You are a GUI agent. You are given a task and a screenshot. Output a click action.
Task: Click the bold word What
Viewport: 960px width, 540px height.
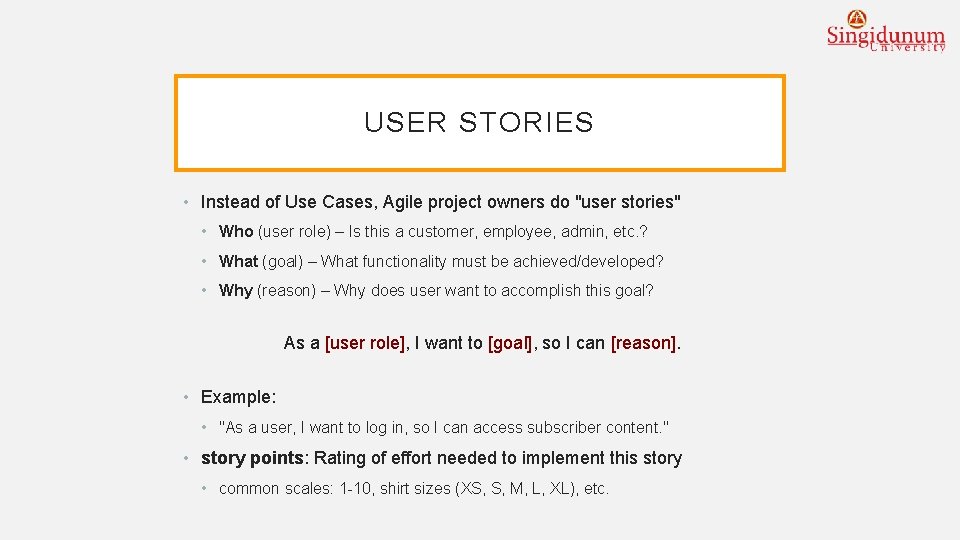tap(238, 261)
